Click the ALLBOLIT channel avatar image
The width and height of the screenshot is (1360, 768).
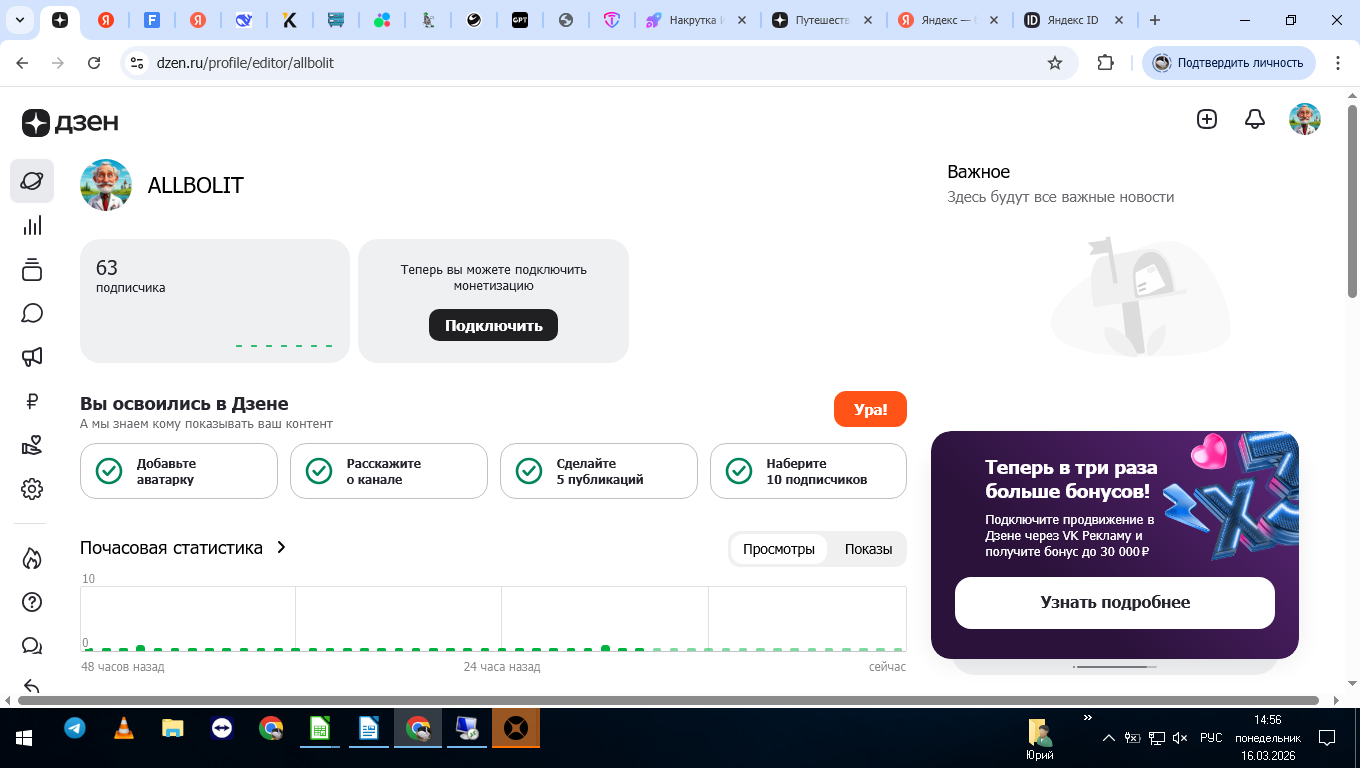coord(106,185)
